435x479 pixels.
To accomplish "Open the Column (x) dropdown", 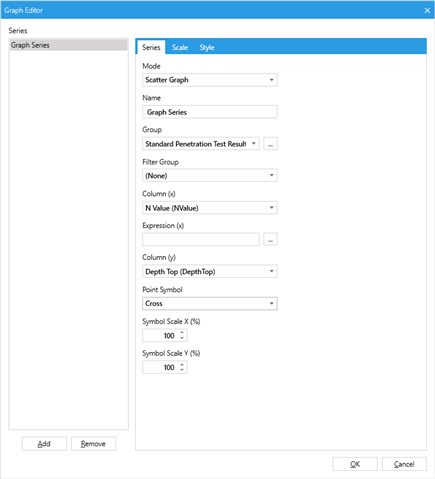I will [210, 208].
